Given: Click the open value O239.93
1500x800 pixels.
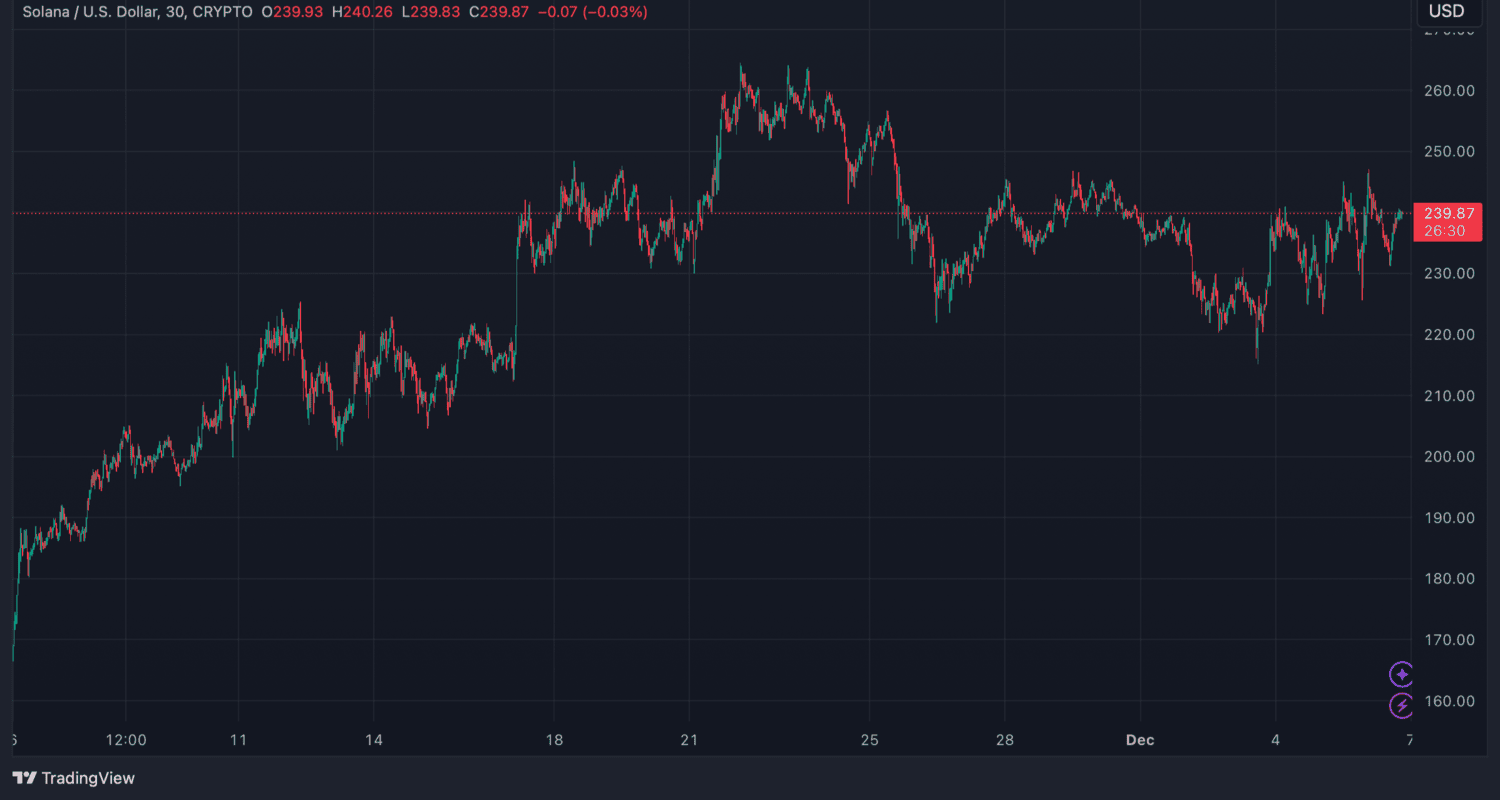Looking at the screenshot, I should coord(293,12).
